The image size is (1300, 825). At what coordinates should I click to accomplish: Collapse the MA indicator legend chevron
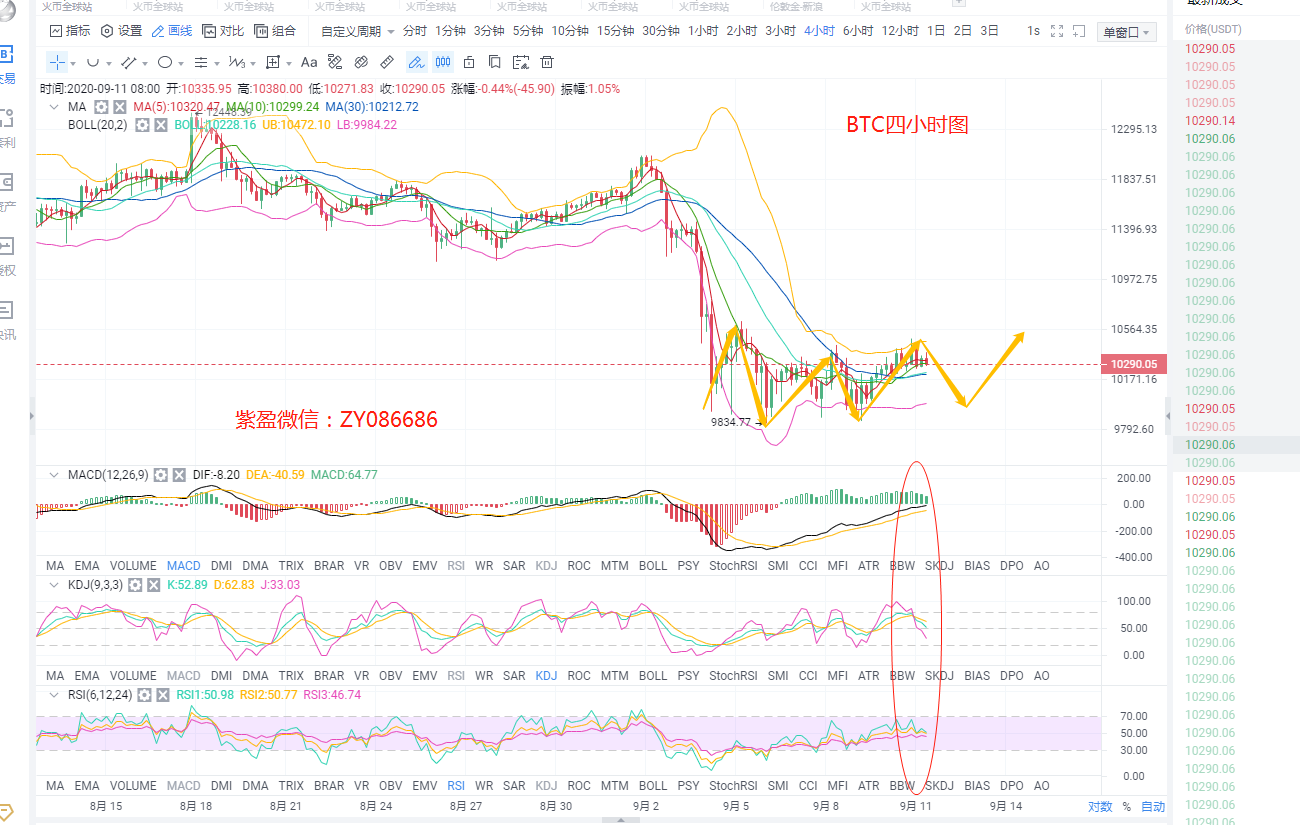[x=52, y=107]
